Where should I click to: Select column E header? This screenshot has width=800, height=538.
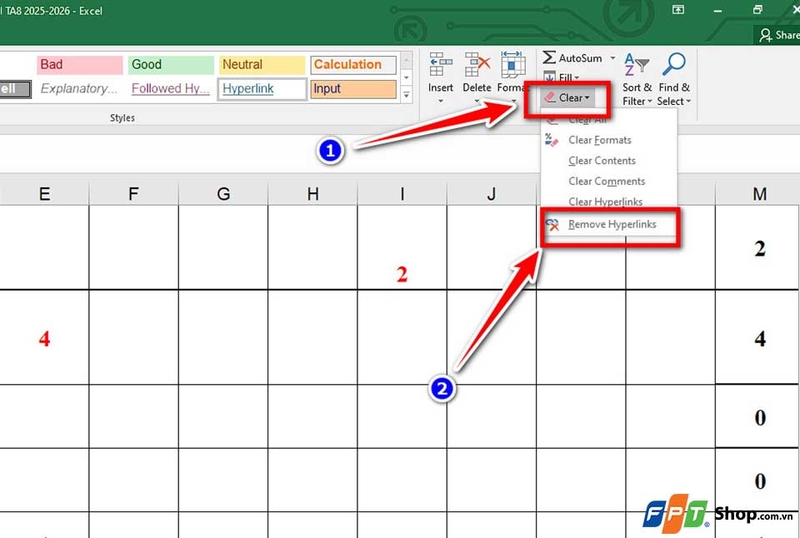44,194
